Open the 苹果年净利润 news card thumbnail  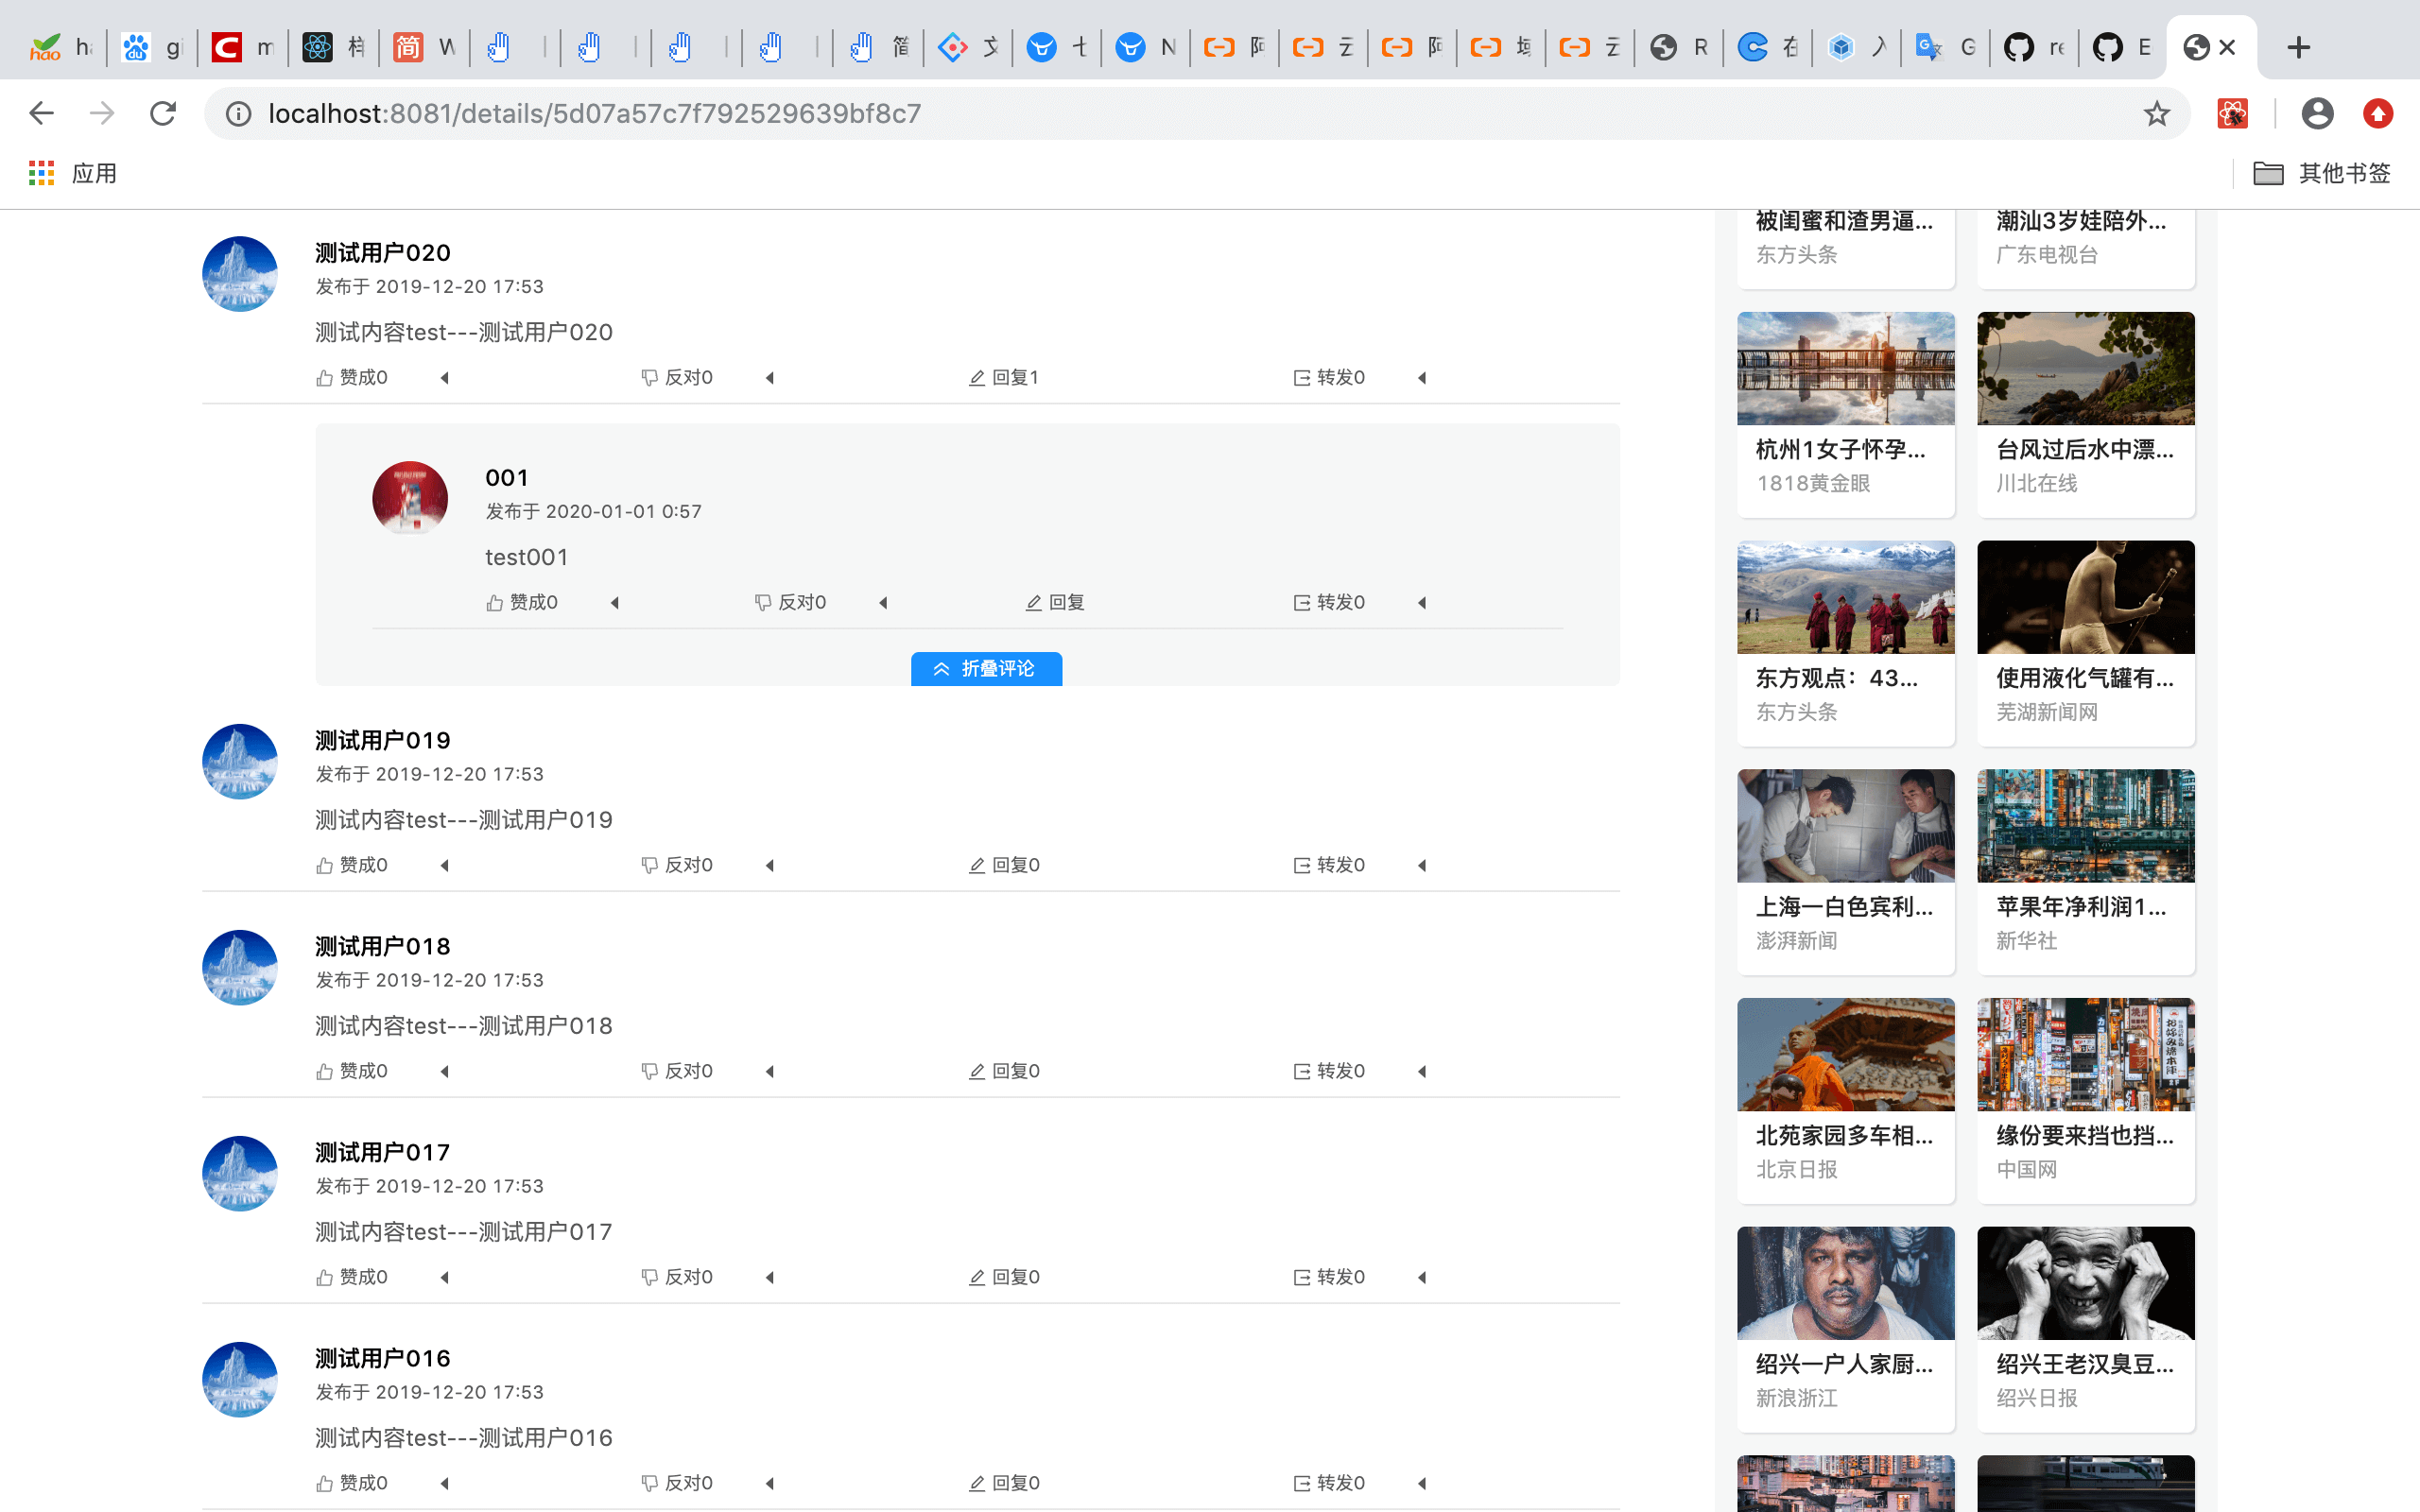[x=2085, y=825]
